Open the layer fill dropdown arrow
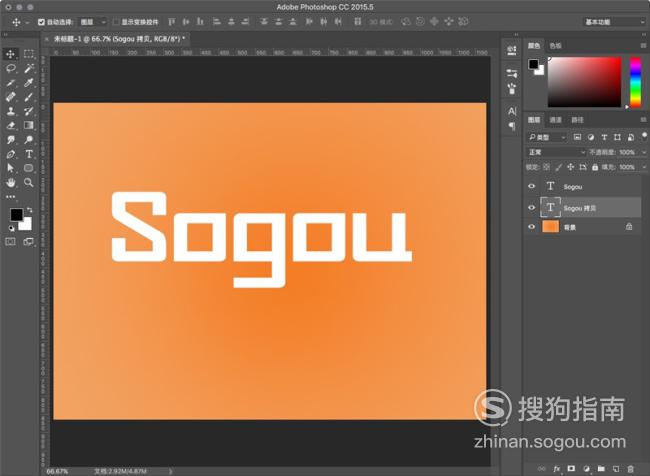The width and height of the screenshot is (650, 476). [x=643, y=167]
